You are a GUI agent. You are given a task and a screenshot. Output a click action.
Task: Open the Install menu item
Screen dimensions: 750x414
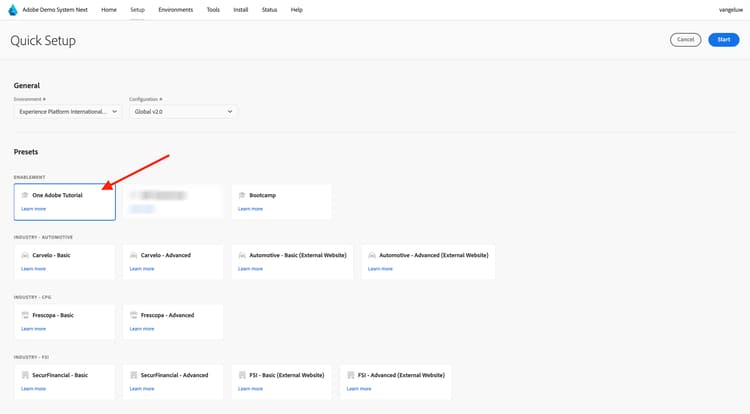[x=241, y=10]
